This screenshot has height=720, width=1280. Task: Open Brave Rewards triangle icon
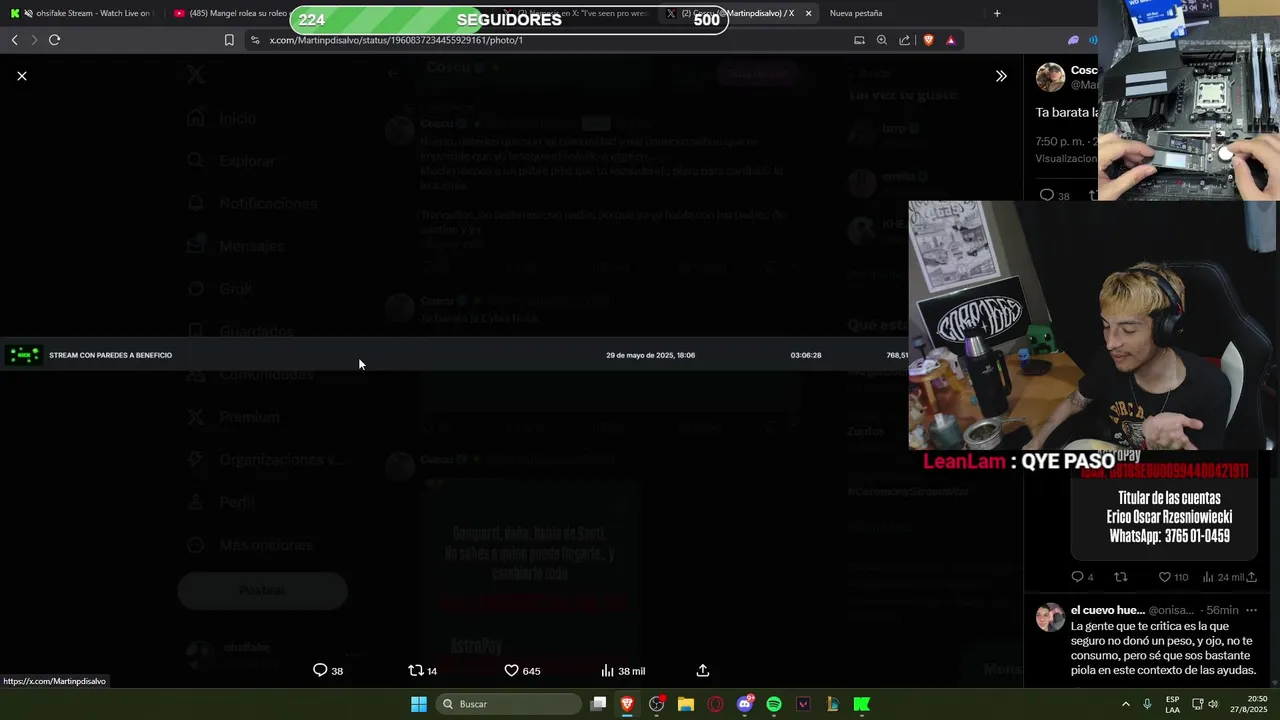[x=950, y=40]
